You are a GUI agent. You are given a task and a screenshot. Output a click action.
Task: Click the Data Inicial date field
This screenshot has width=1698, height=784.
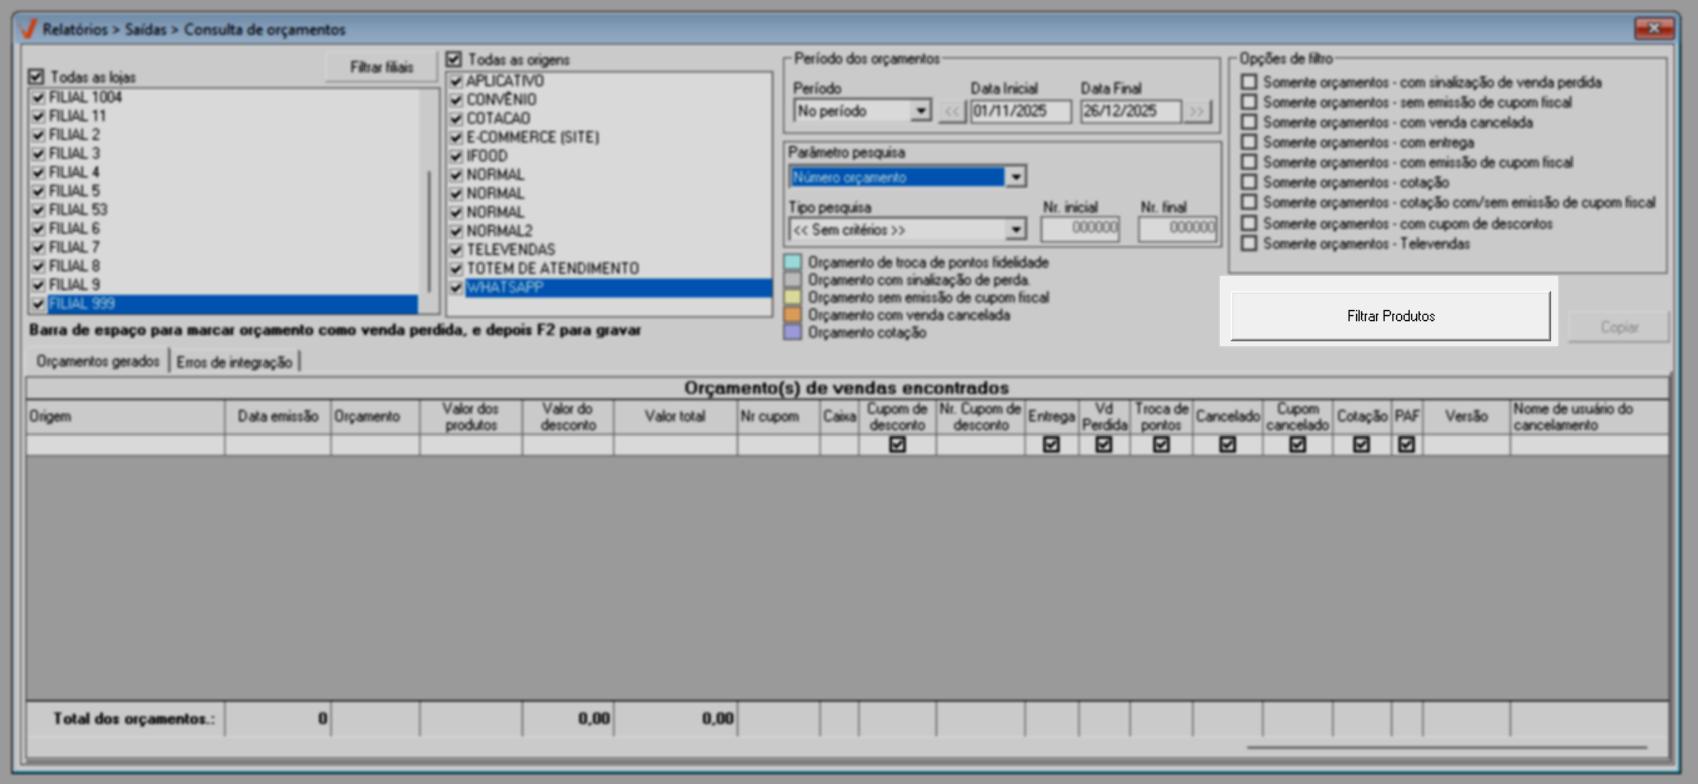[x=1021, y=112]
